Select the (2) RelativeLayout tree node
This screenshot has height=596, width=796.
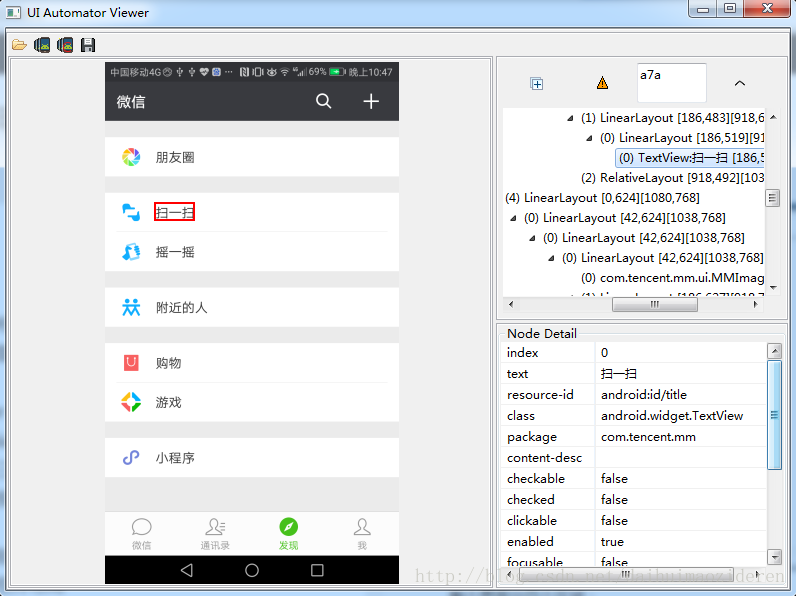coord(672,178)
